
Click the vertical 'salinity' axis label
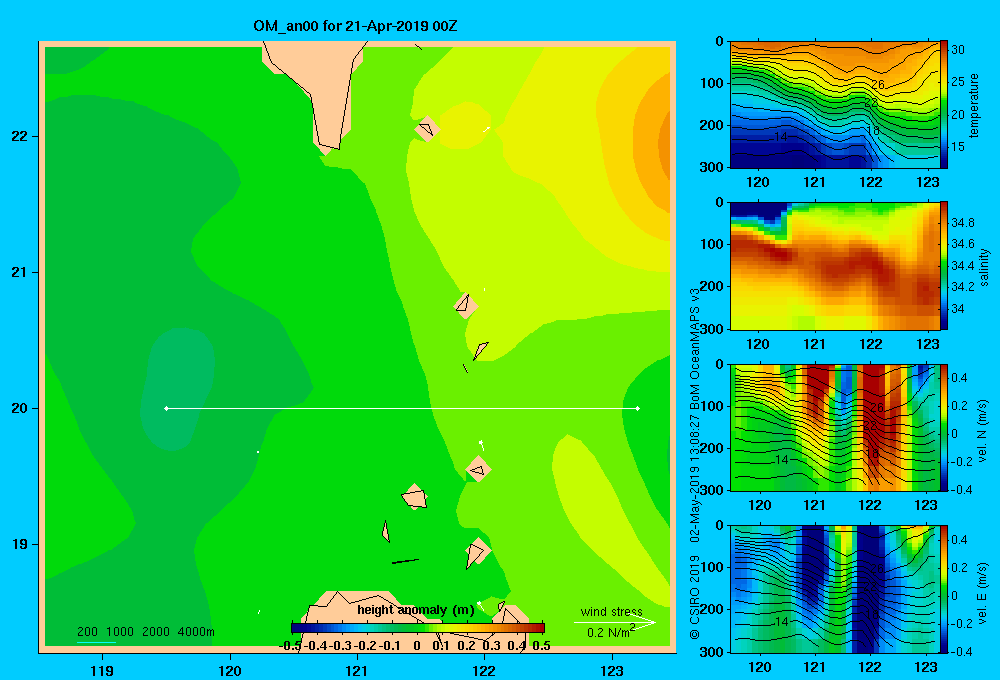(x=984, y=267)
